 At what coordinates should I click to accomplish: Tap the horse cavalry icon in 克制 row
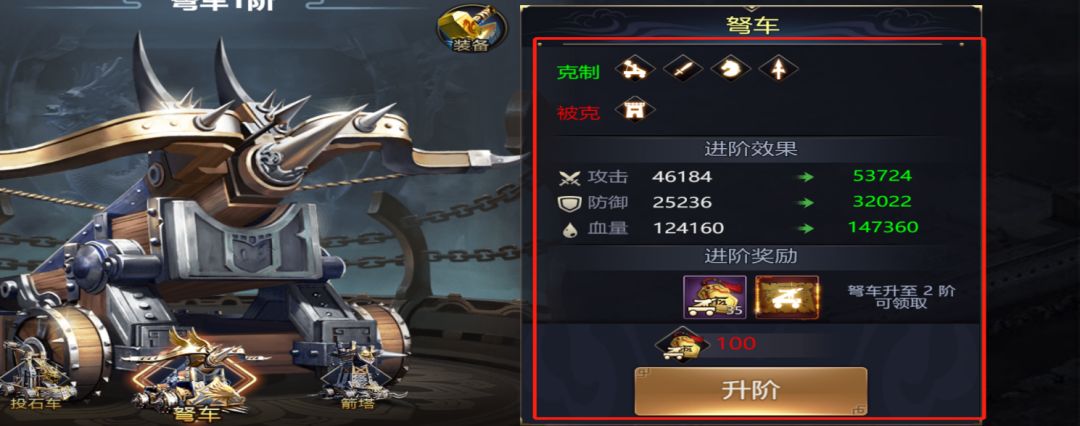pyautogui.click(x=730, y=69)
